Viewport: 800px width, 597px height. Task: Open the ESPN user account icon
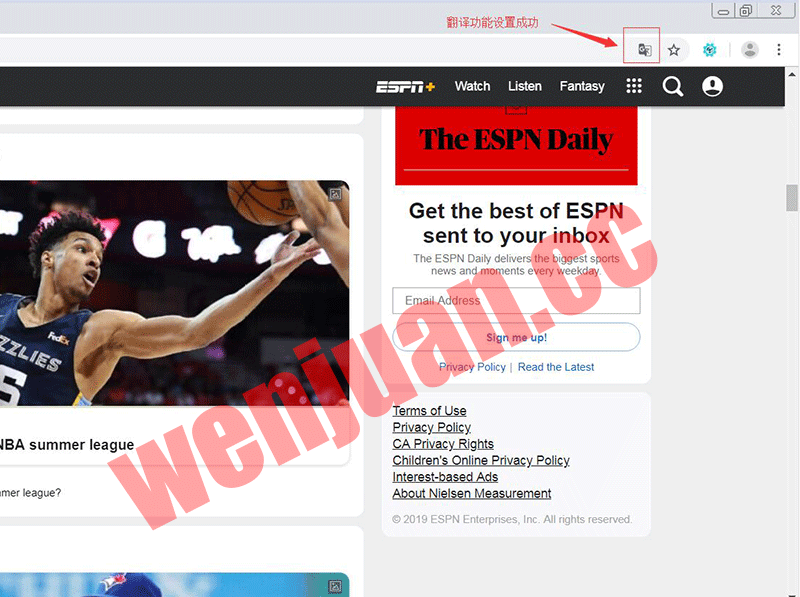pos(712,87)
